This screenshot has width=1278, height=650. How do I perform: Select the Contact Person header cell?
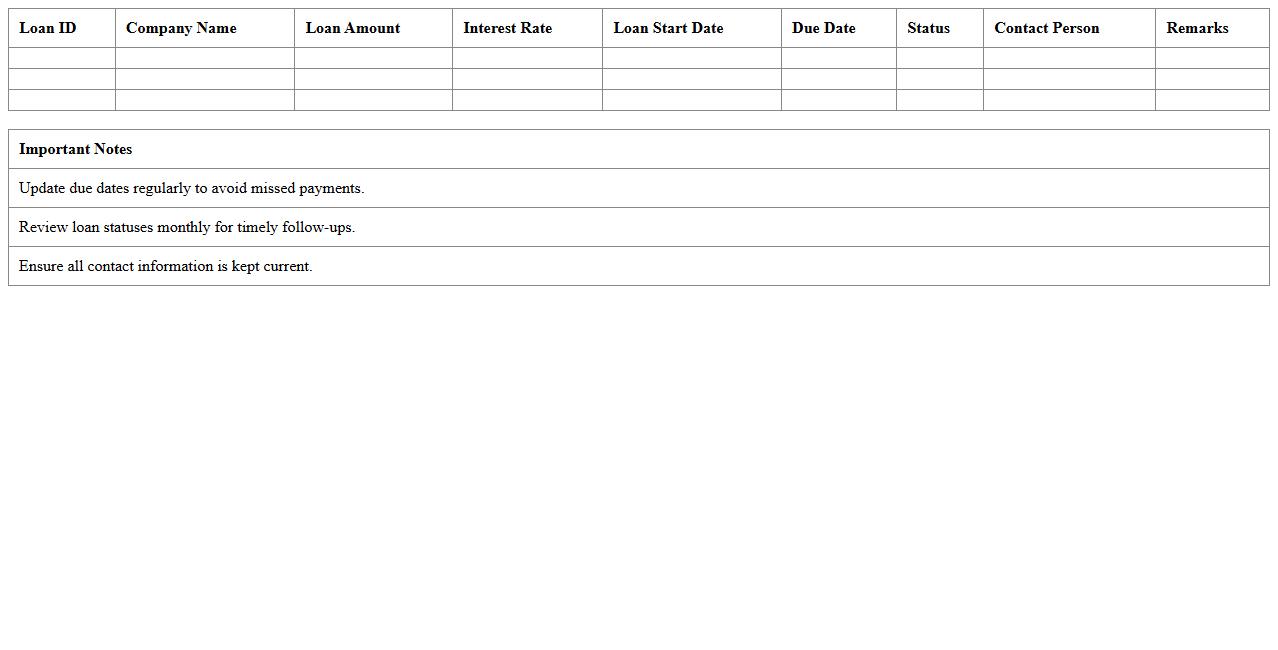coord(1046,28)
